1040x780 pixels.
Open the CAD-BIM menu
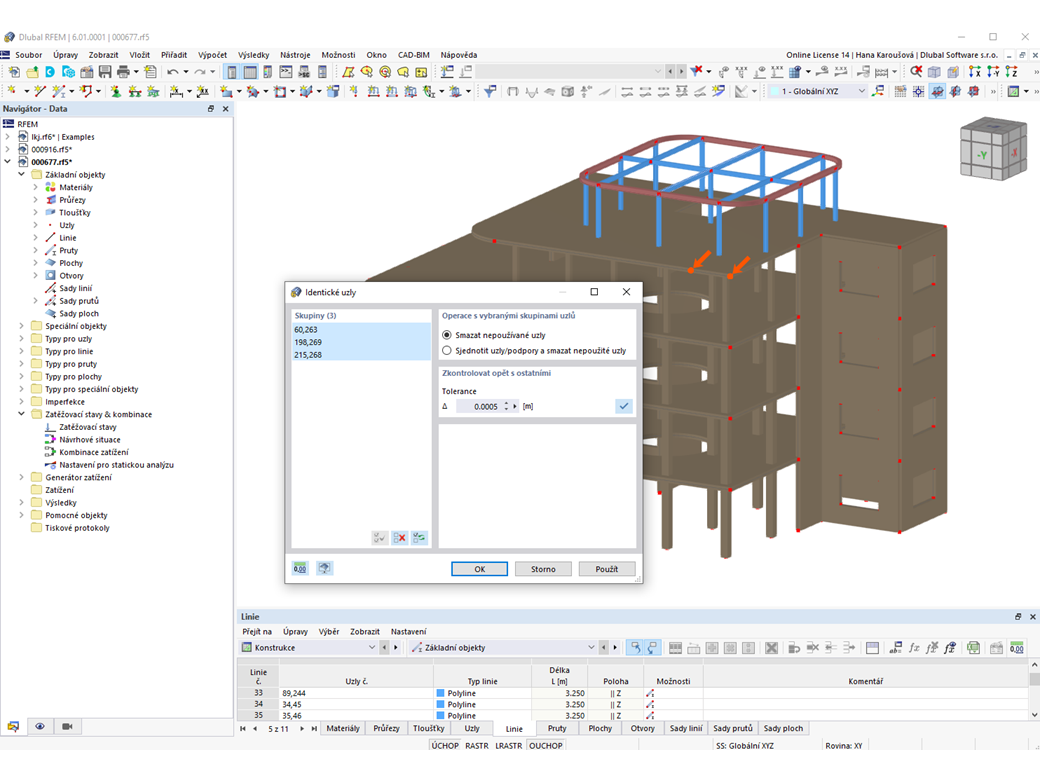413,55
